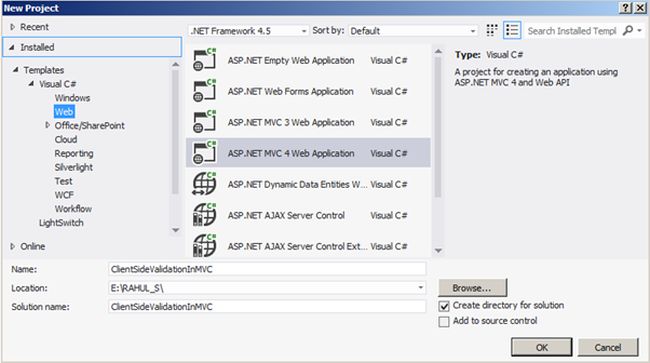This screenshot has width=650, height=363.
Task: Click the ASP.NET AJAX Server Control icon
Action: point(205,215)
